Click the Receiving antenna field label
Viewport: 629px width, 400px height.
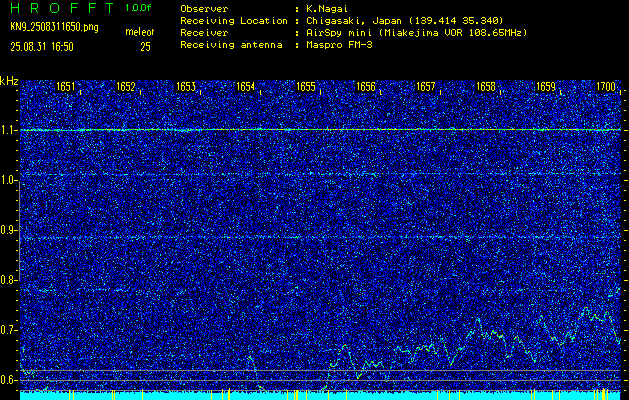tap(231, 45)
